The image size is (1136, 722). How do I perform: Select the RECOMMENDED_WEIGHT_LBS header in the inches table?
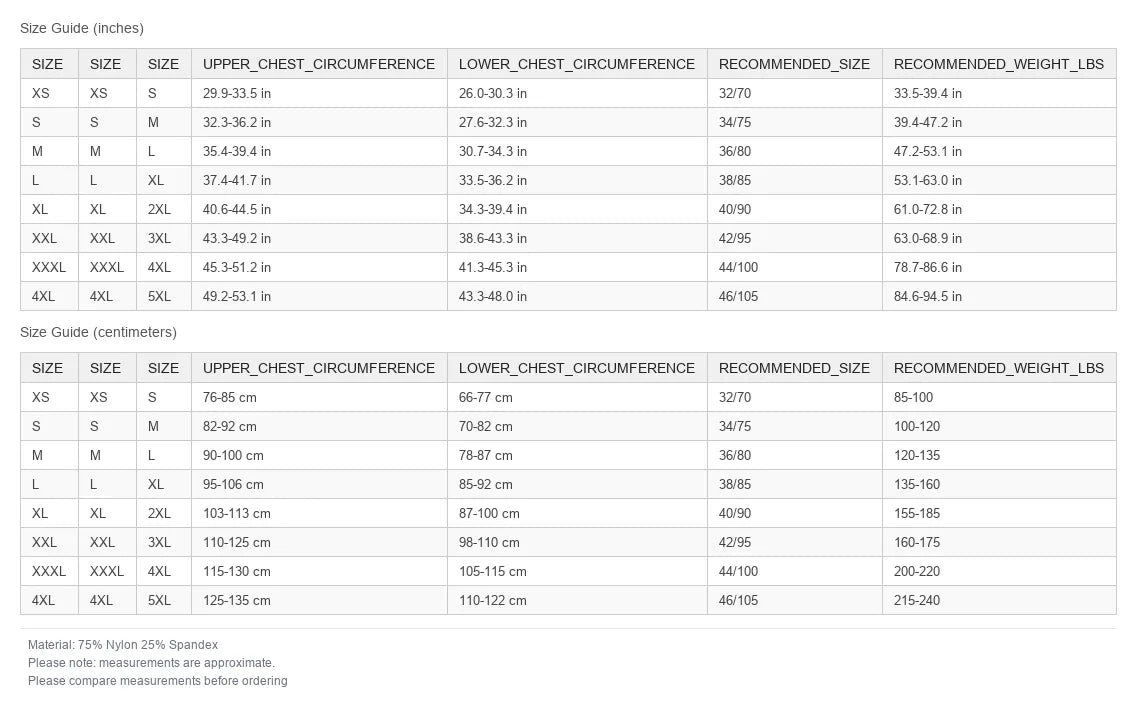999,64
